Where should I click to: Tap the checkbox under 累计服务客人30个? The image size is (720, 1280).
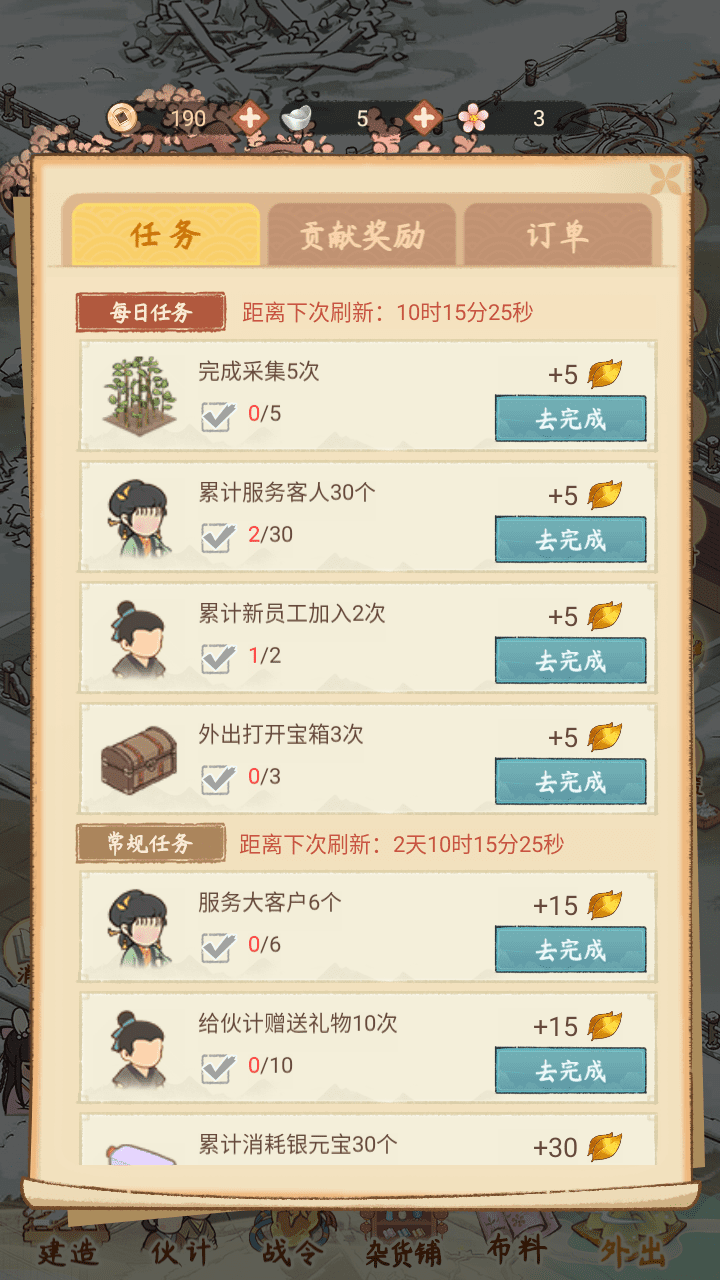coord(217,537)
